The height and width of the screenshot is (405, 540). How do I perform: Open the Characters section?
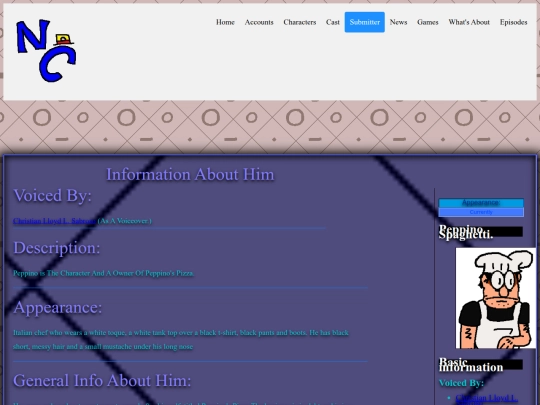(300, 22)
